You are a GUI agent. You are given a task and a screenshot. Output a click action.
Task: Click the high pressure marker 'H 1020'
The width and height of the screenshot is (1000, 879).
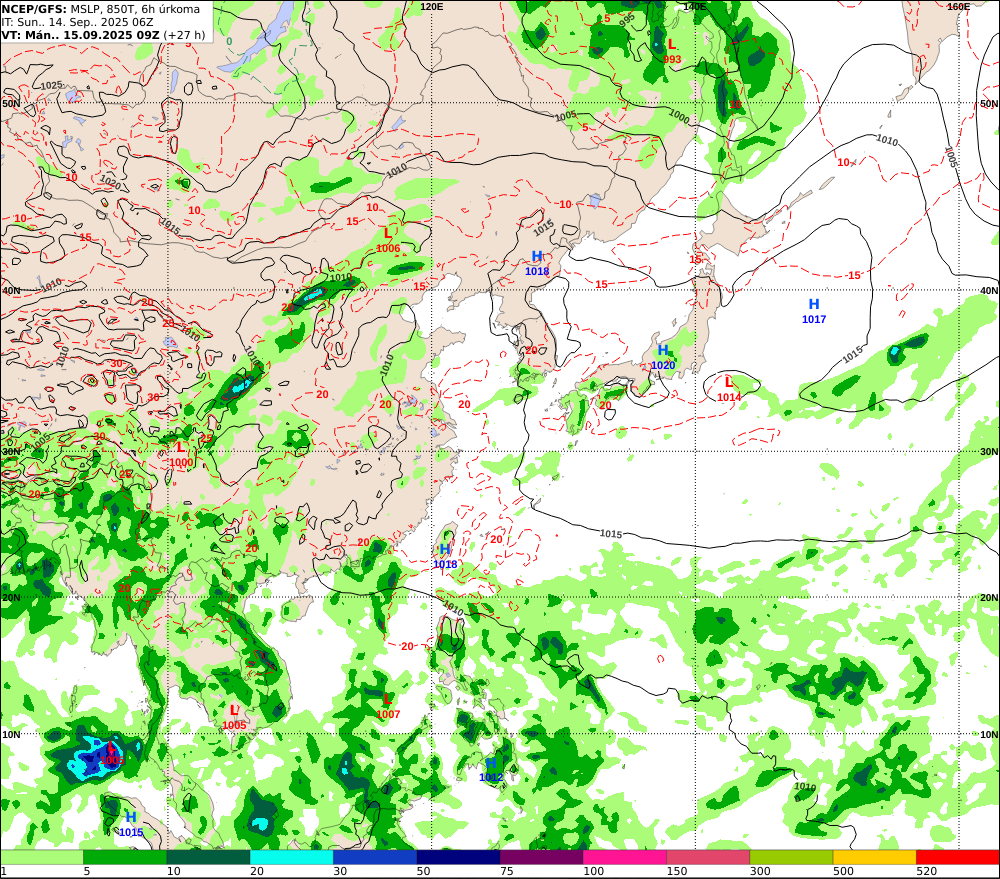pos(663,357)
